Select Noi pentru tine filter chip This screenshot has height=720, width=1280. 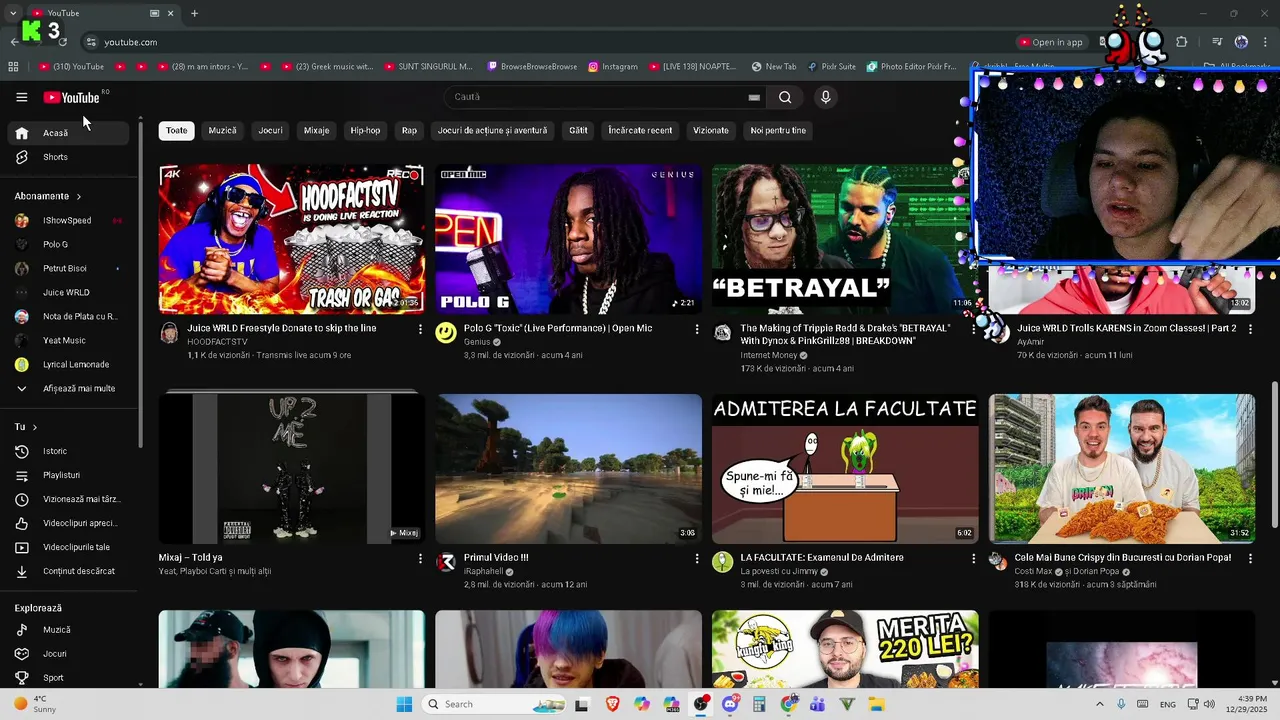tap(778, 130)
